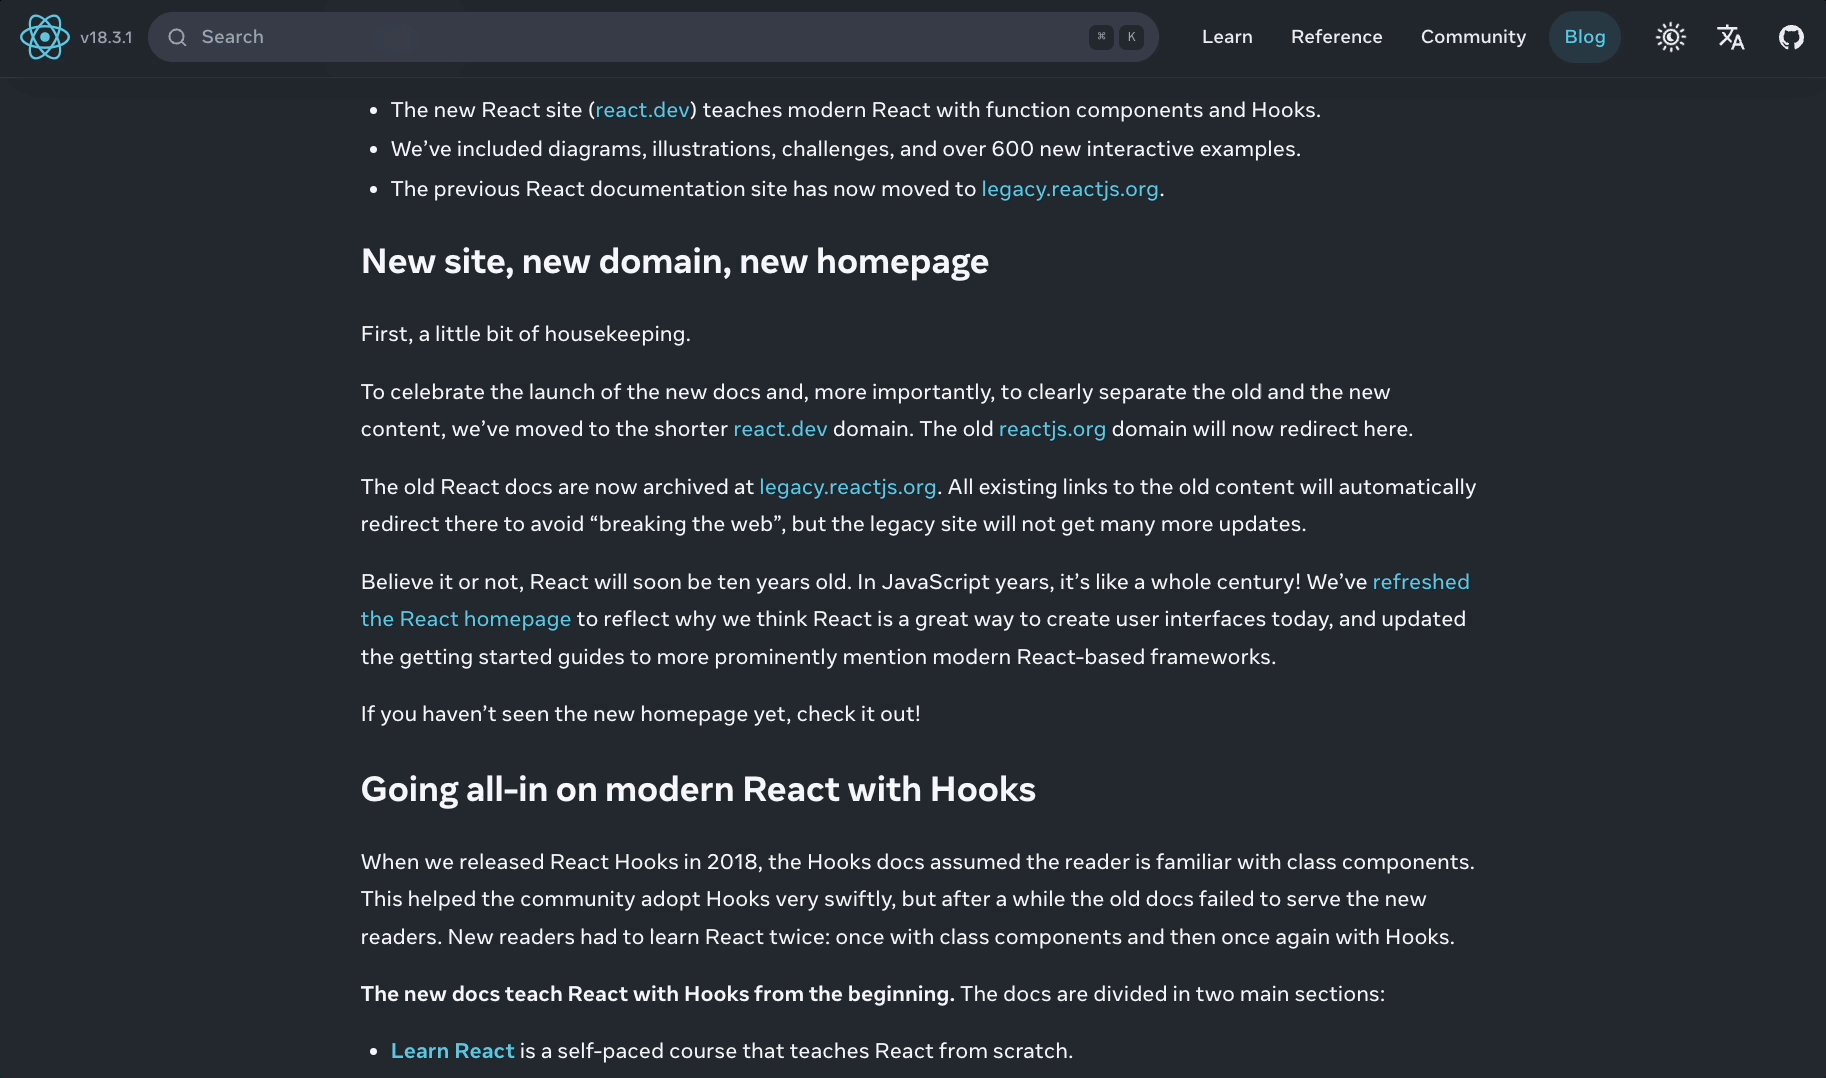Click the v18.3.1 version label
This screenshot has height=1078, width=1826.
106,37
